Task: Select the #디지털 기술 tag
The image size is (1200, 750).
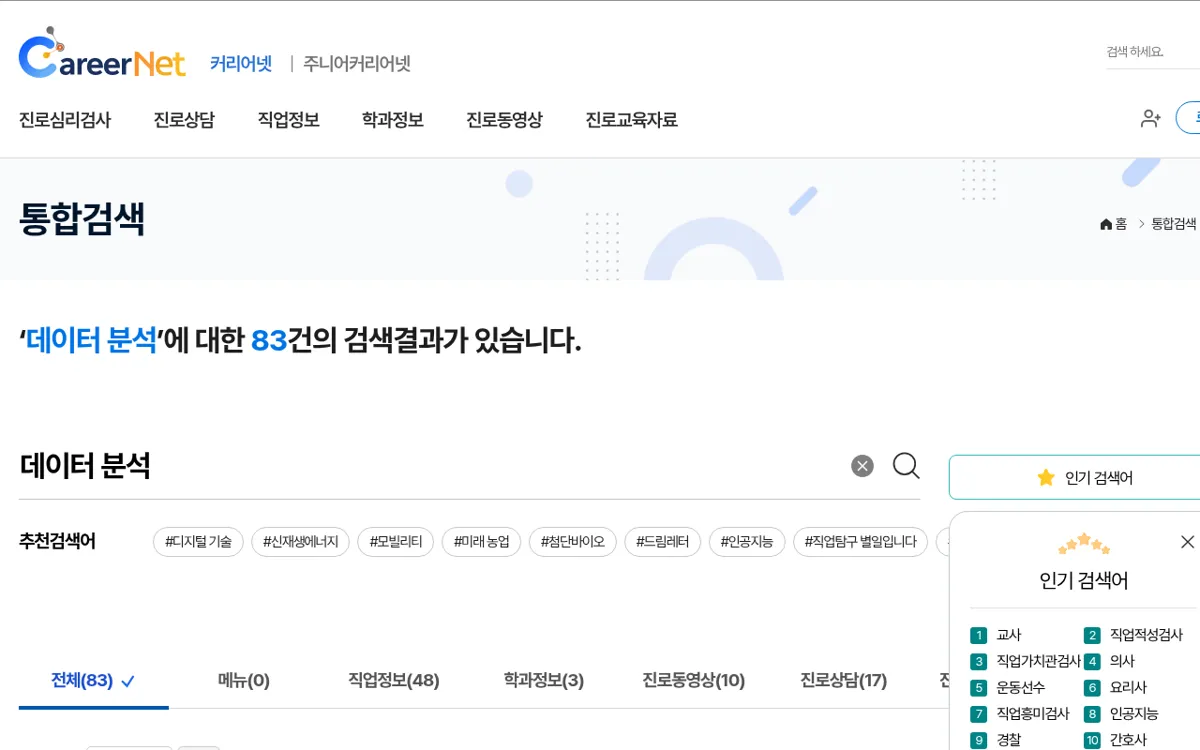Action: [x=198, y=542]
